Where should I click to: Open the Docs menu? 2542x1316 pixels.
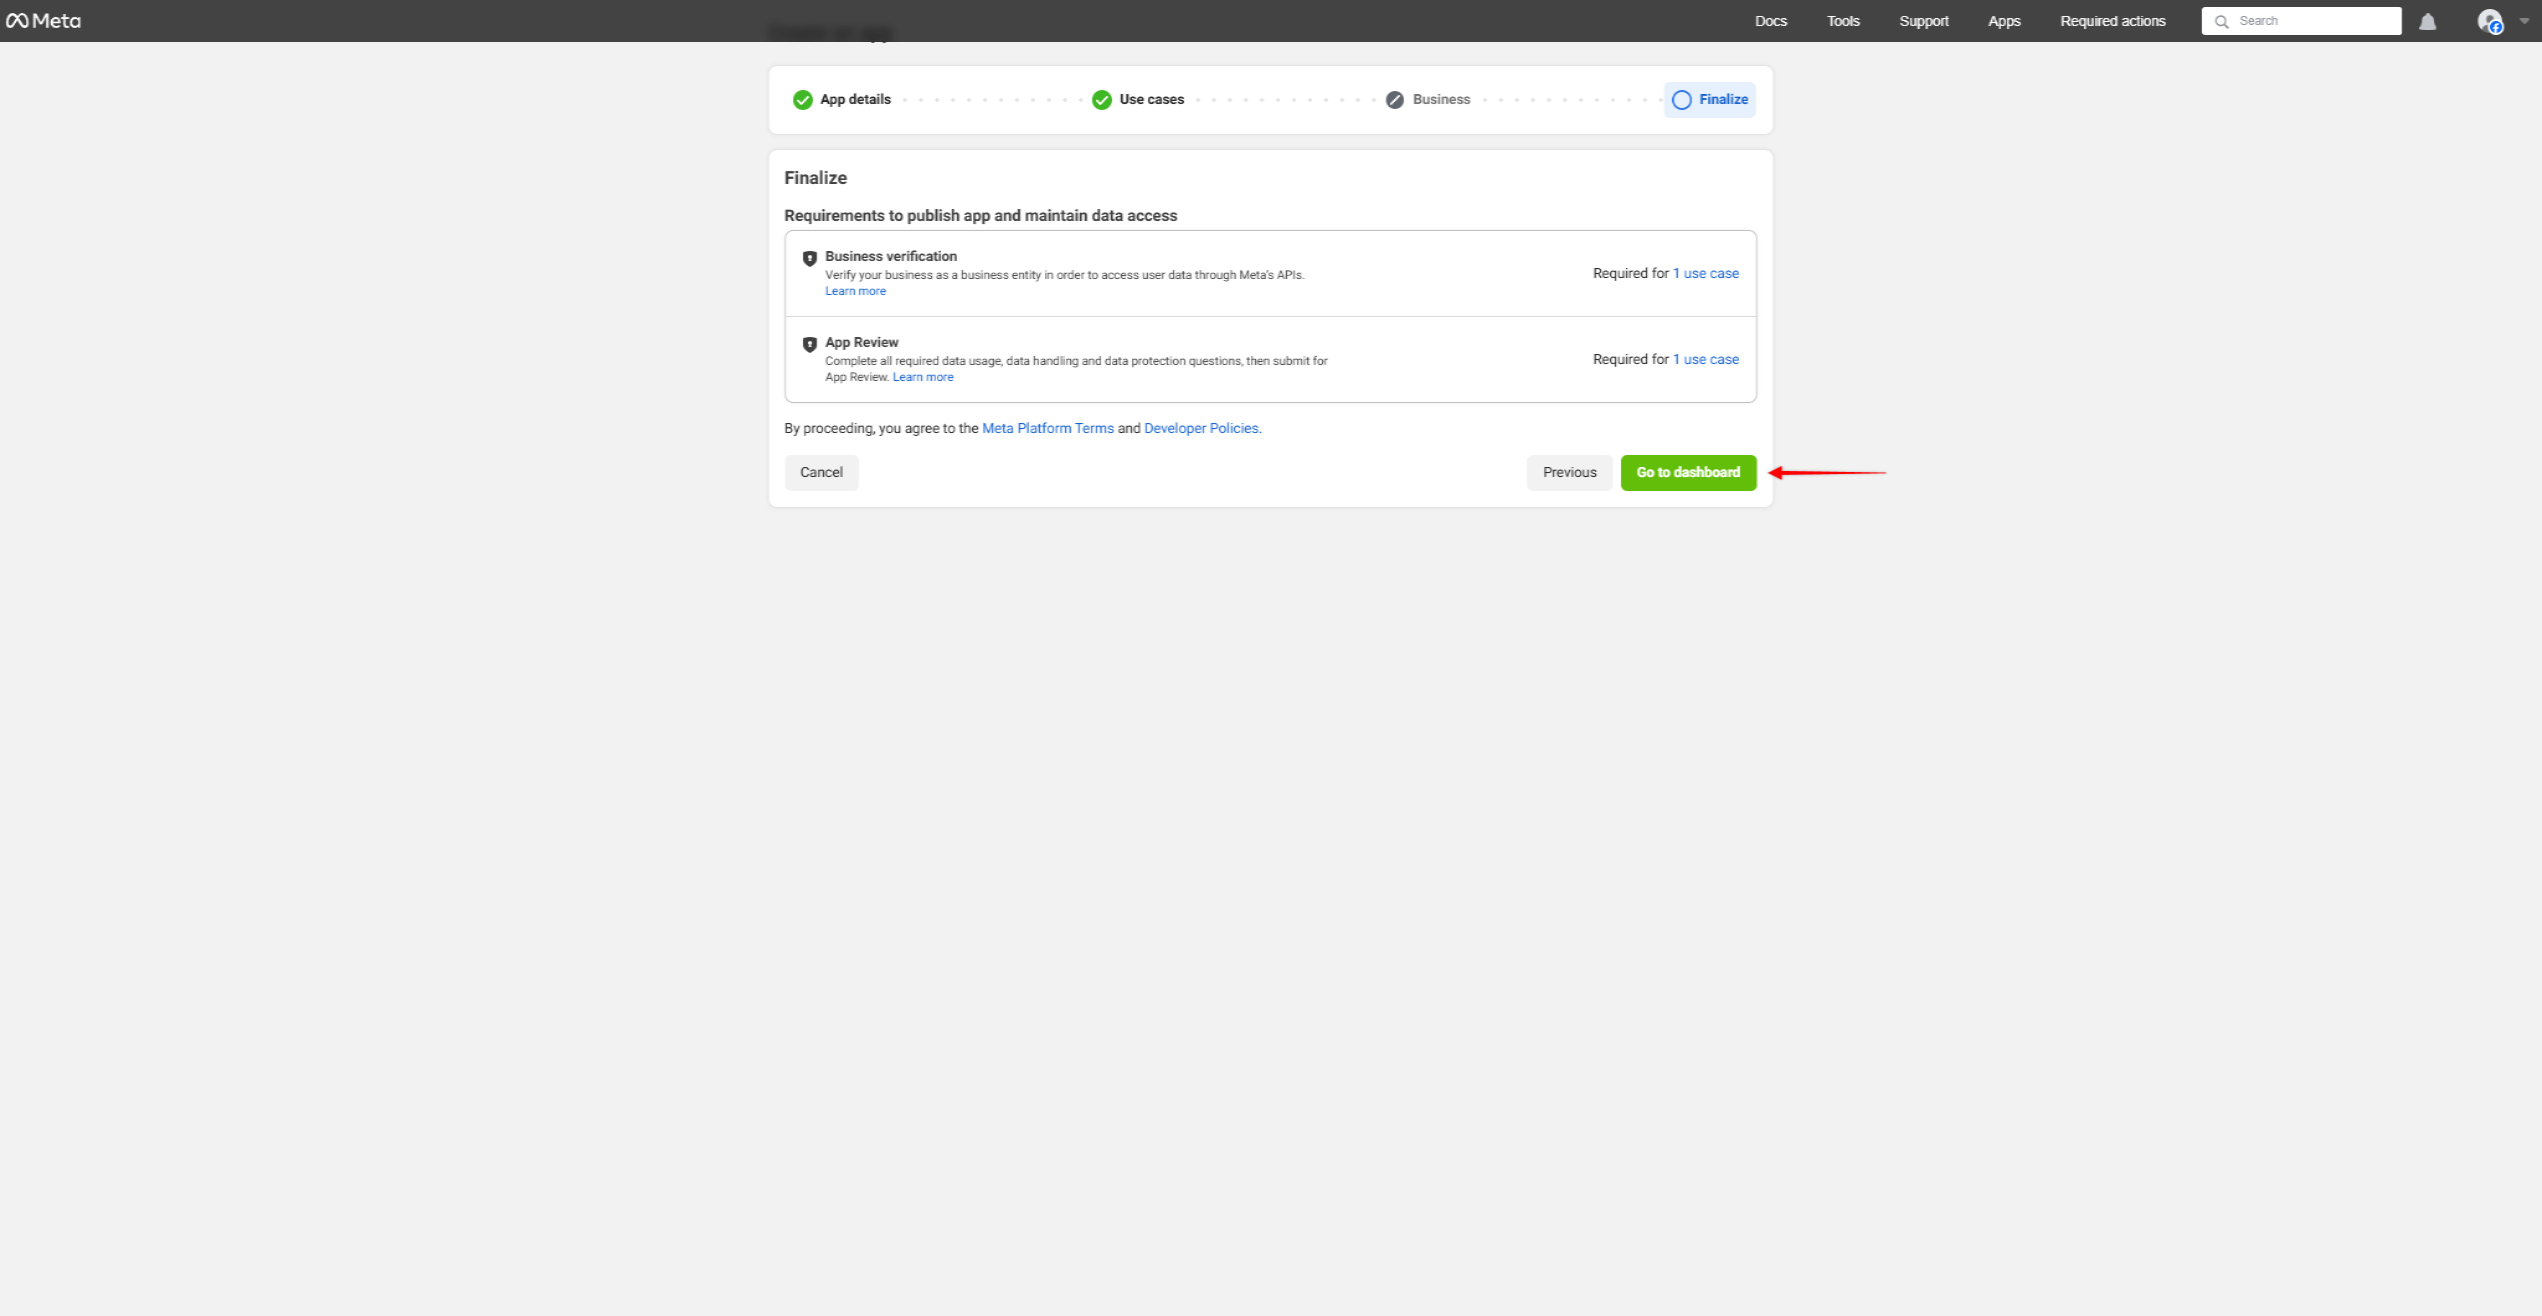[1770, 21]
